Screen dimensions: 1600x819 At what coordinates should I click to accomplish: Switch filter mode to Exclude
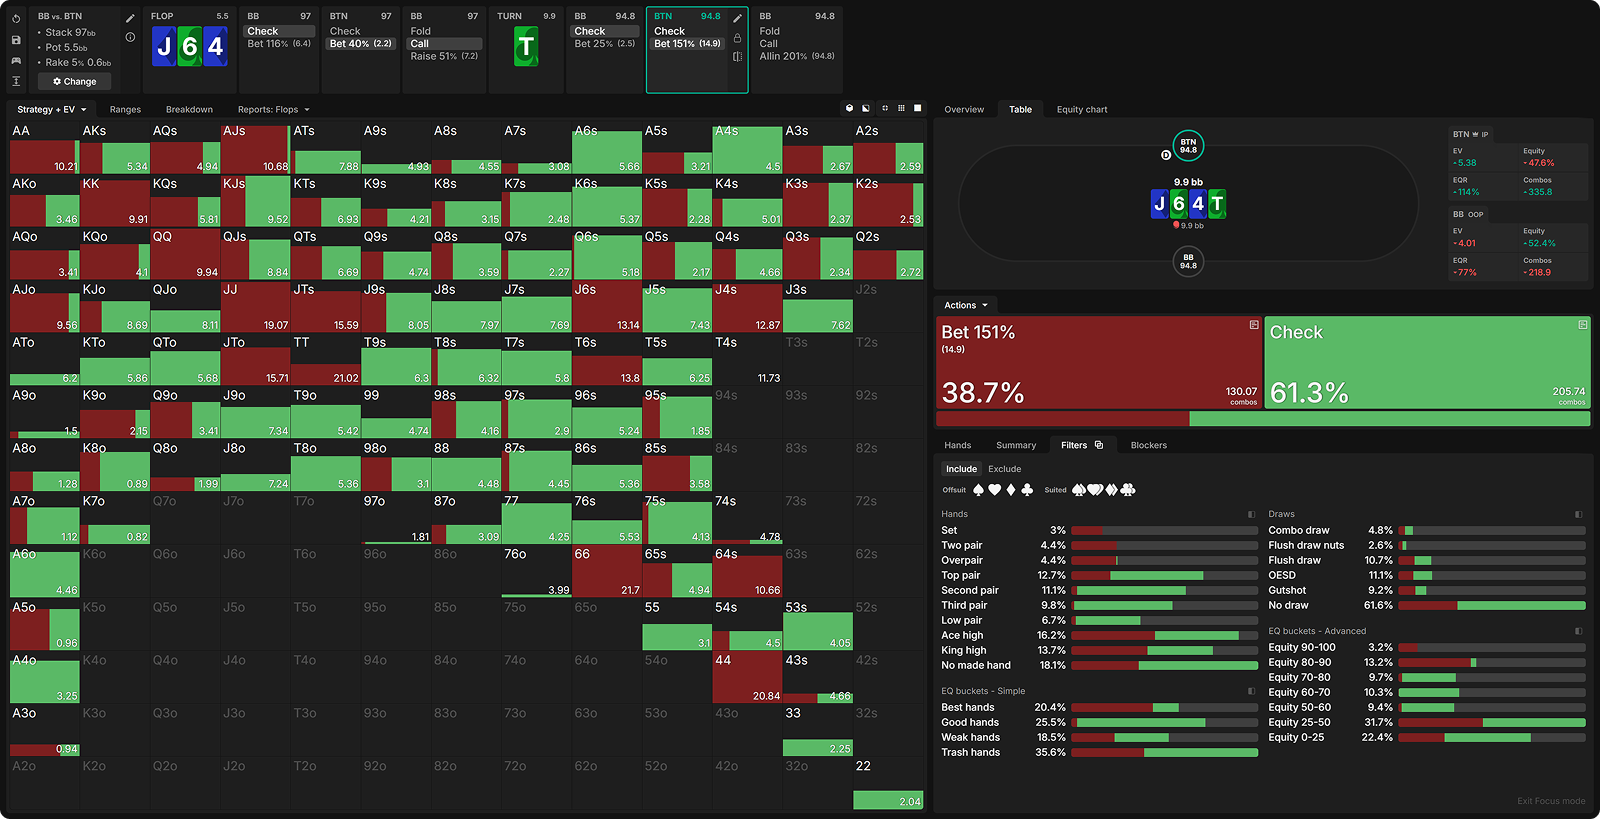pos(1004,469)
